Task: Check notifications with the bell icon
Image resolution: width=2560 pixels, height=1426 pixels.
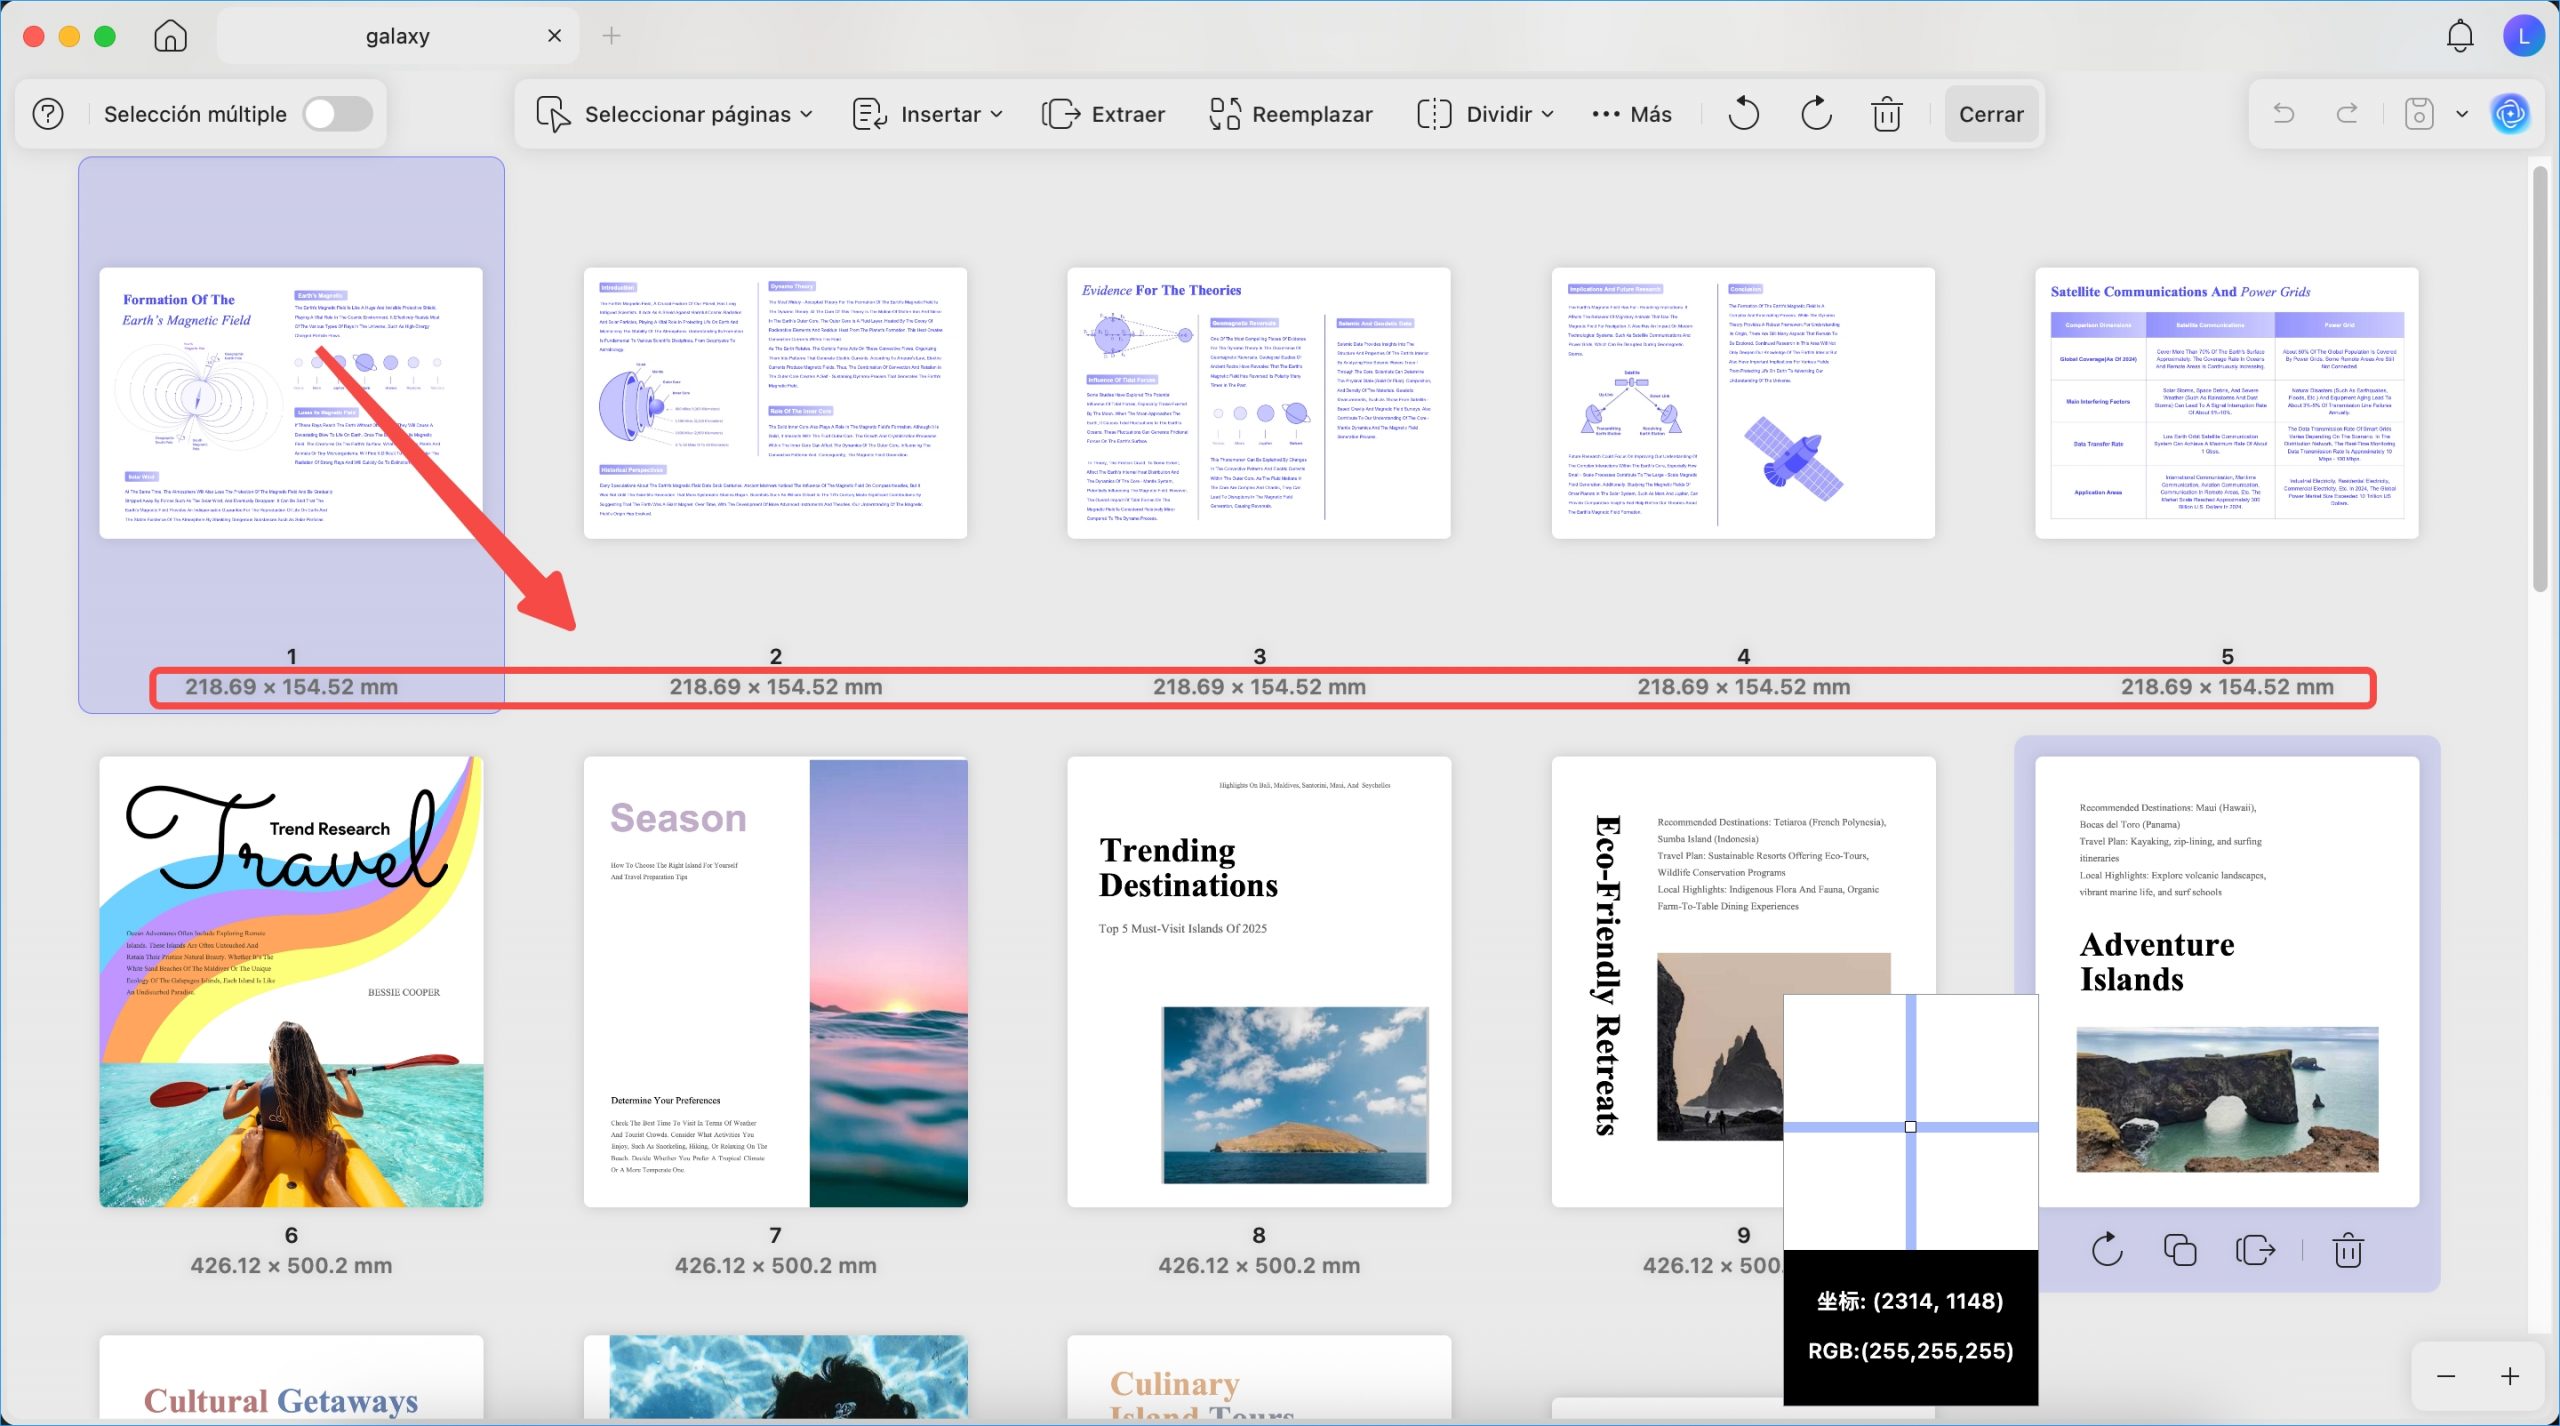Action: pyautogui.click(x=2460, y=35)
